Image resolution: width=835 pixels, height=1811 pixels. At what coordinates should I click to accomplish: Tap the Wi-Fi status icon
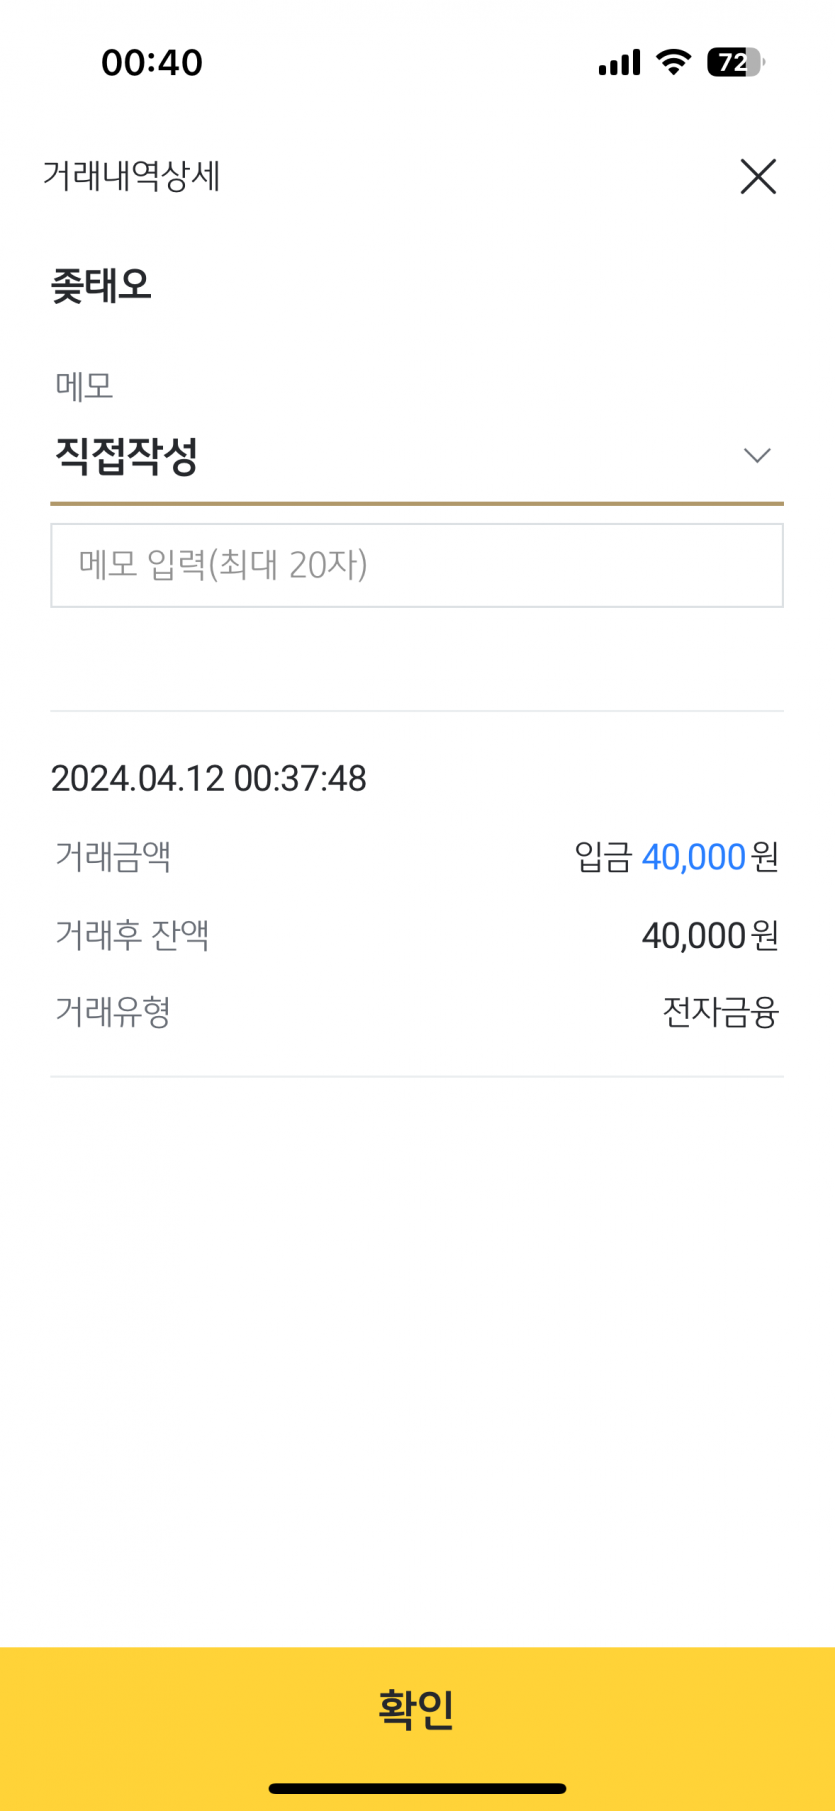[x=674, y=63]
